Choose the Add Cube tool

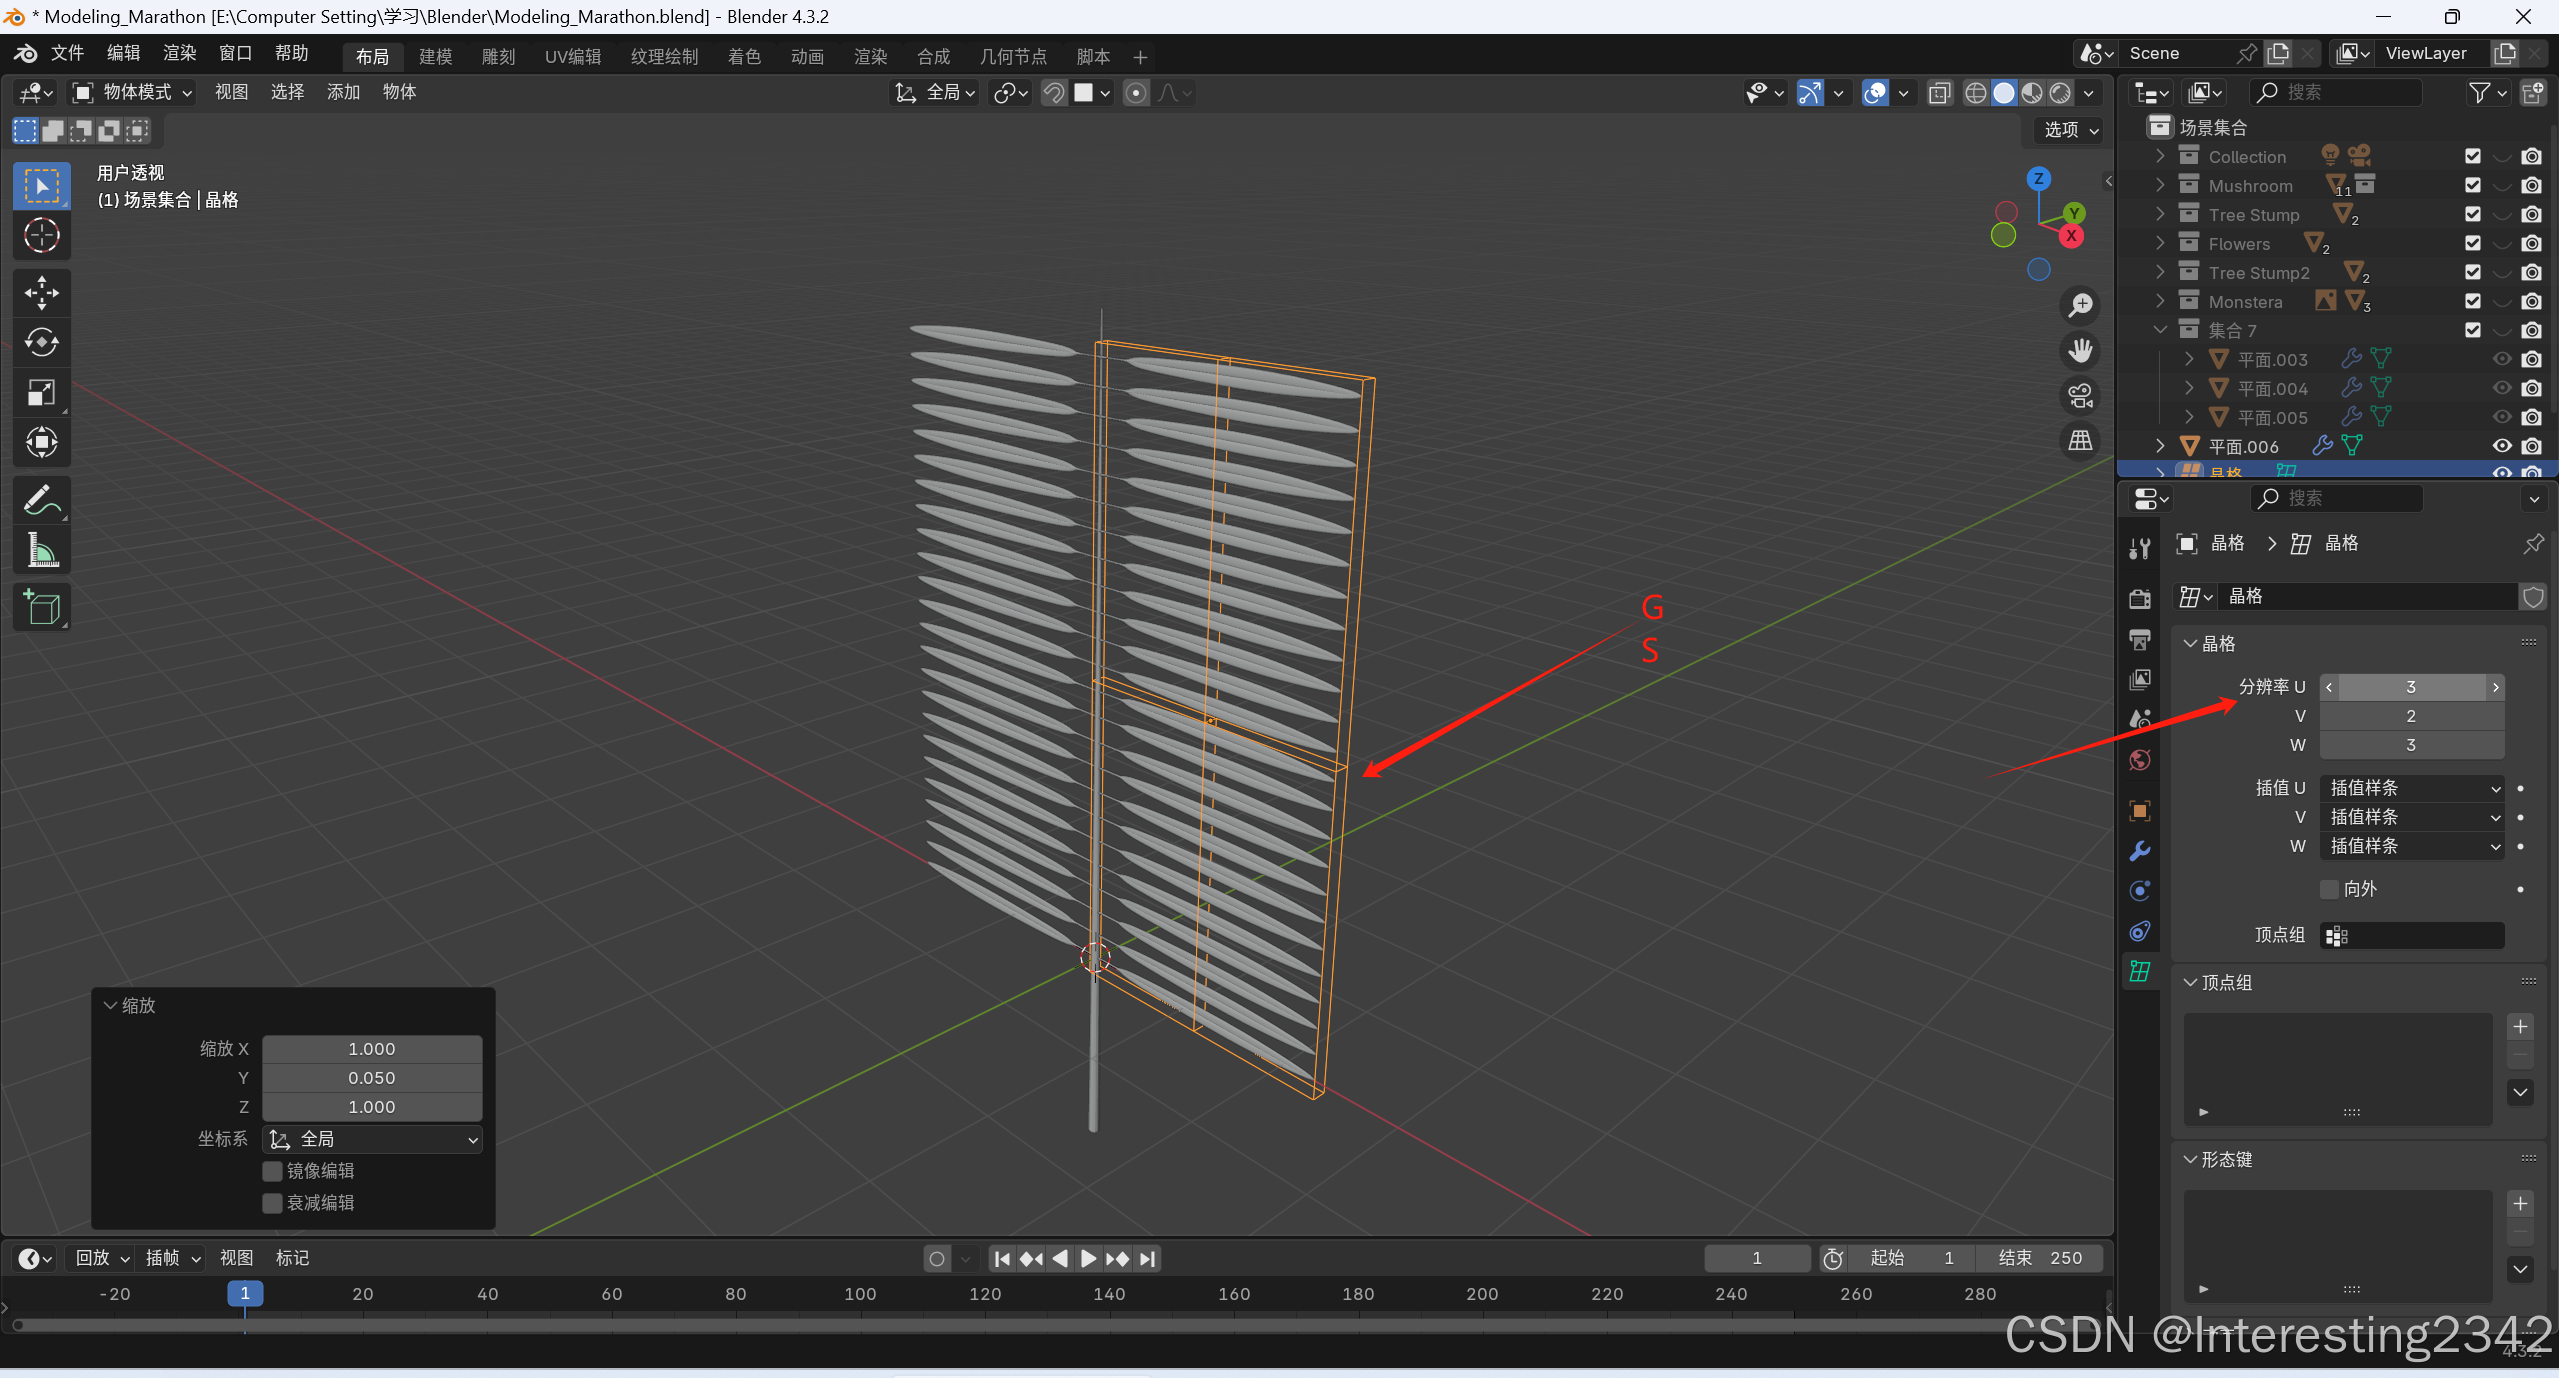[x=41, y=607]
